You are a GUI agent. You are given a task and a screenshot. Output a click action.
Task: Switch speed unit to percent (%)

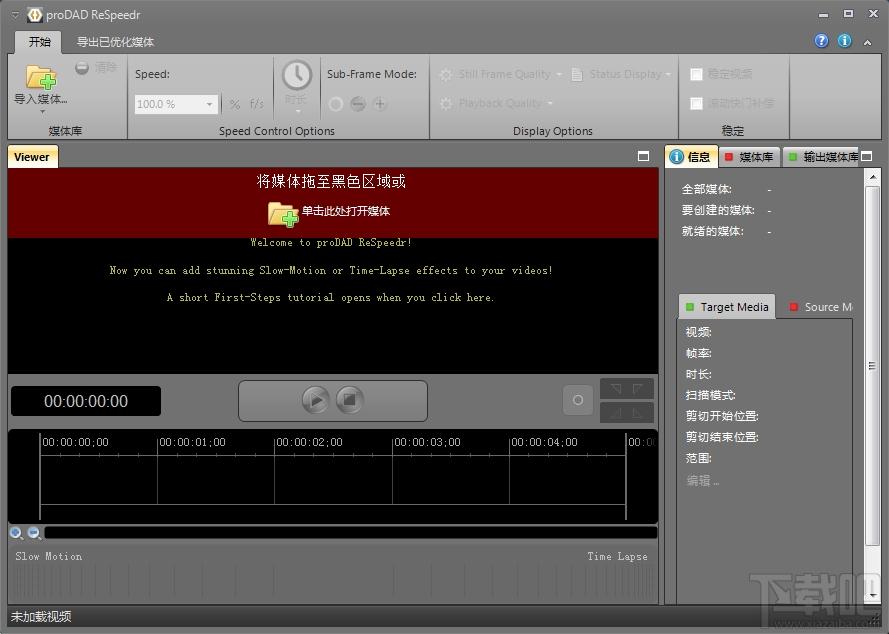[x=235, y=104]
